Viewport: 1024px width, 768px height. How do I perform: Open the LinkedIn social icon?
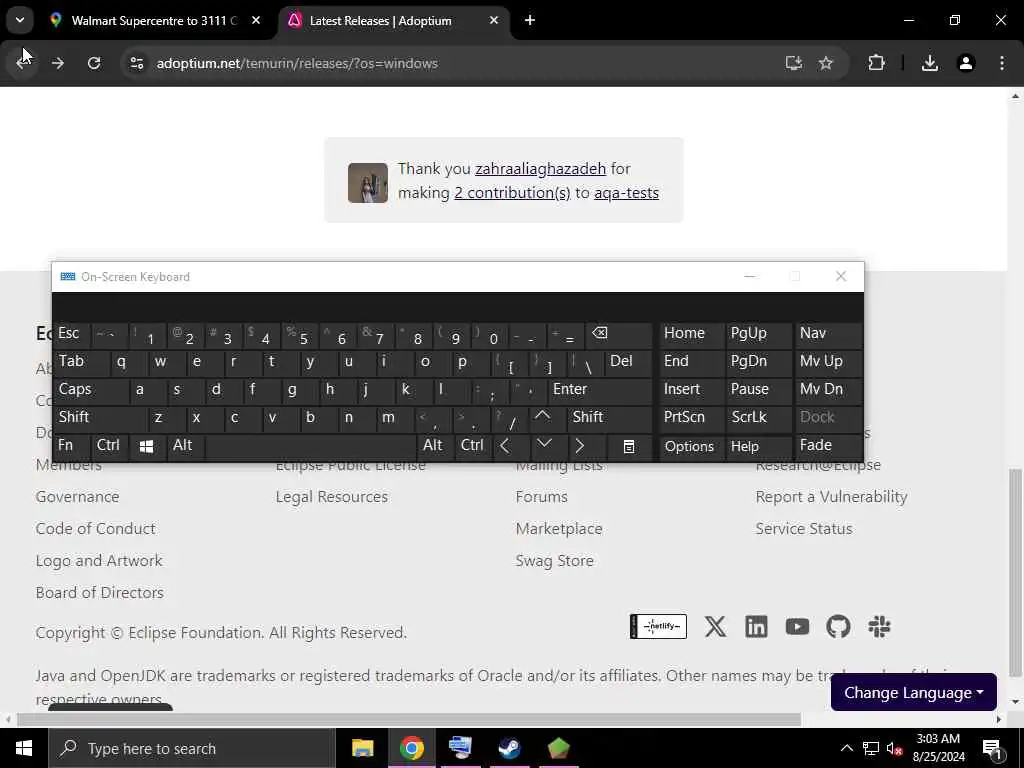(x=756, y=627)
